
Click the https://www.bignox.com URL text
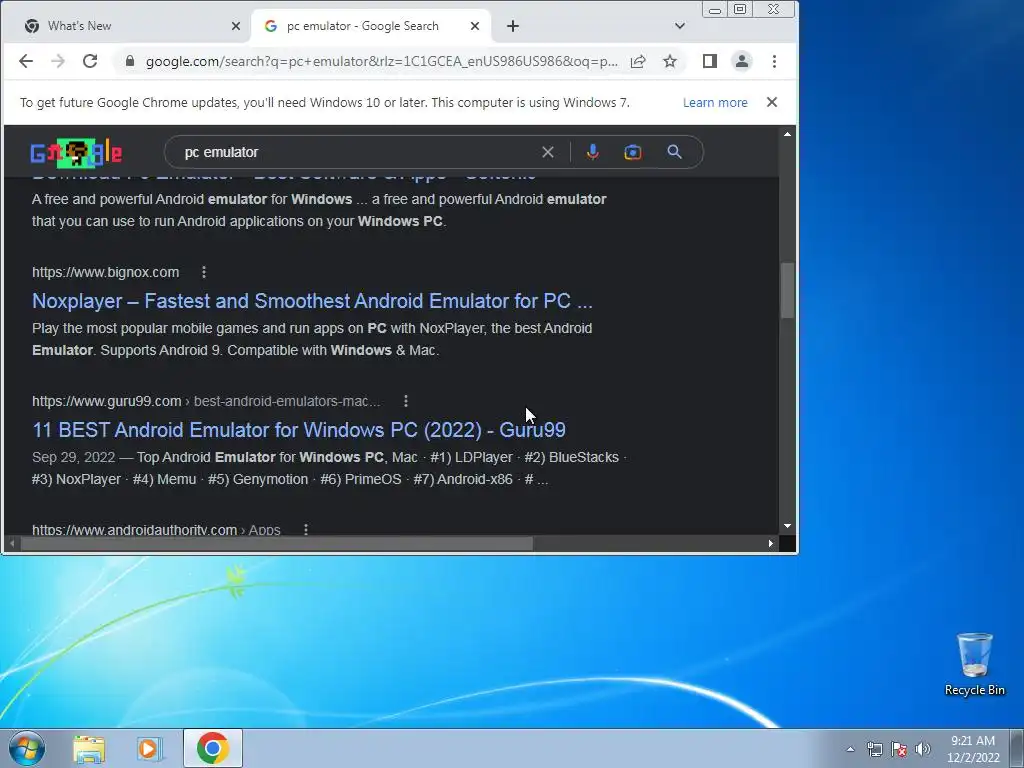106,272
